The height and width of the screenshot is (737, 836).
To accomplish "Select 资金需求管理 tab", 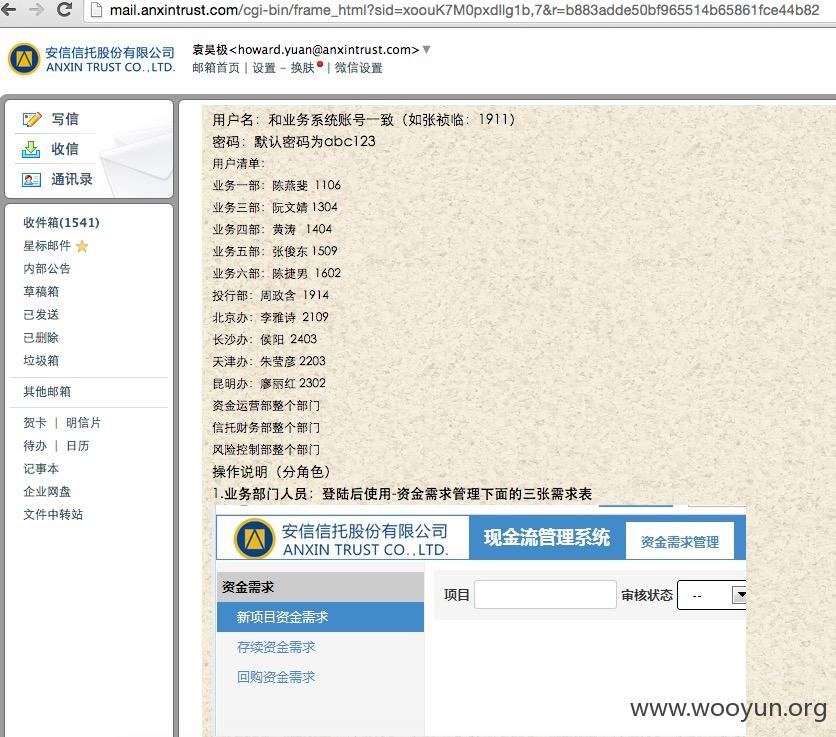I will tap(680, 542).
